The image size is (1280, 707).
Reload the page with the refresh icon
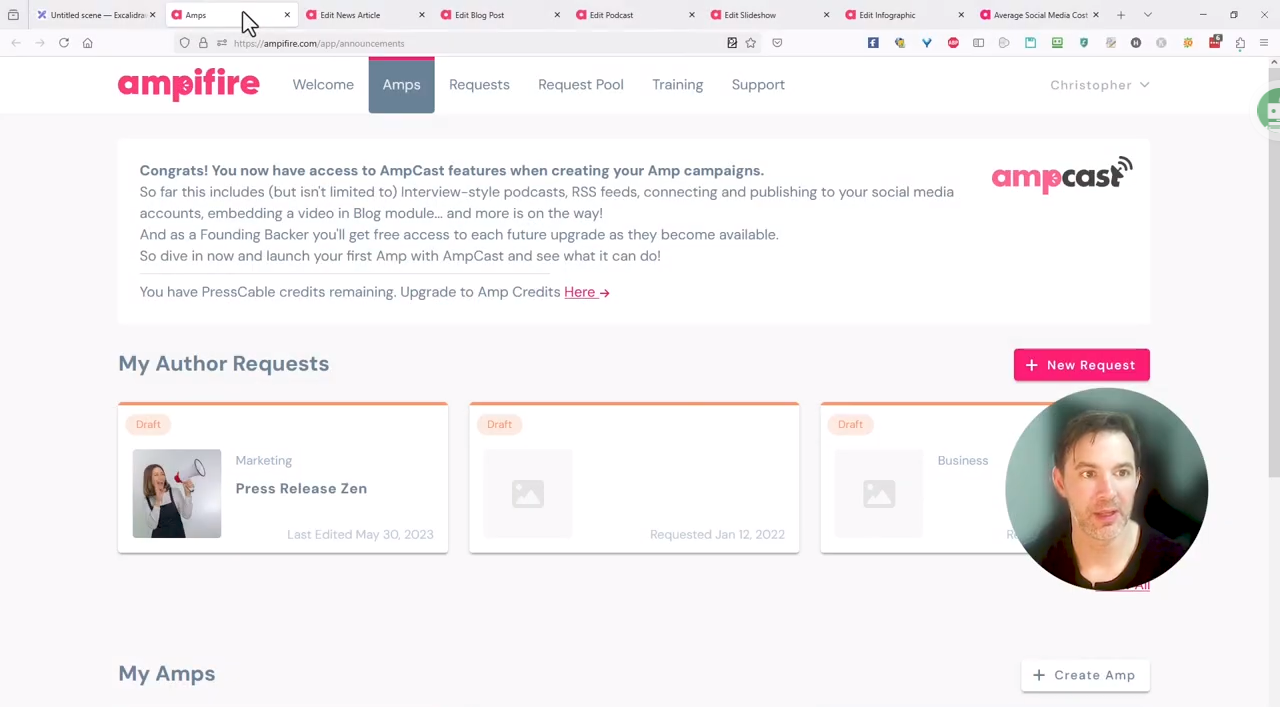64,43
